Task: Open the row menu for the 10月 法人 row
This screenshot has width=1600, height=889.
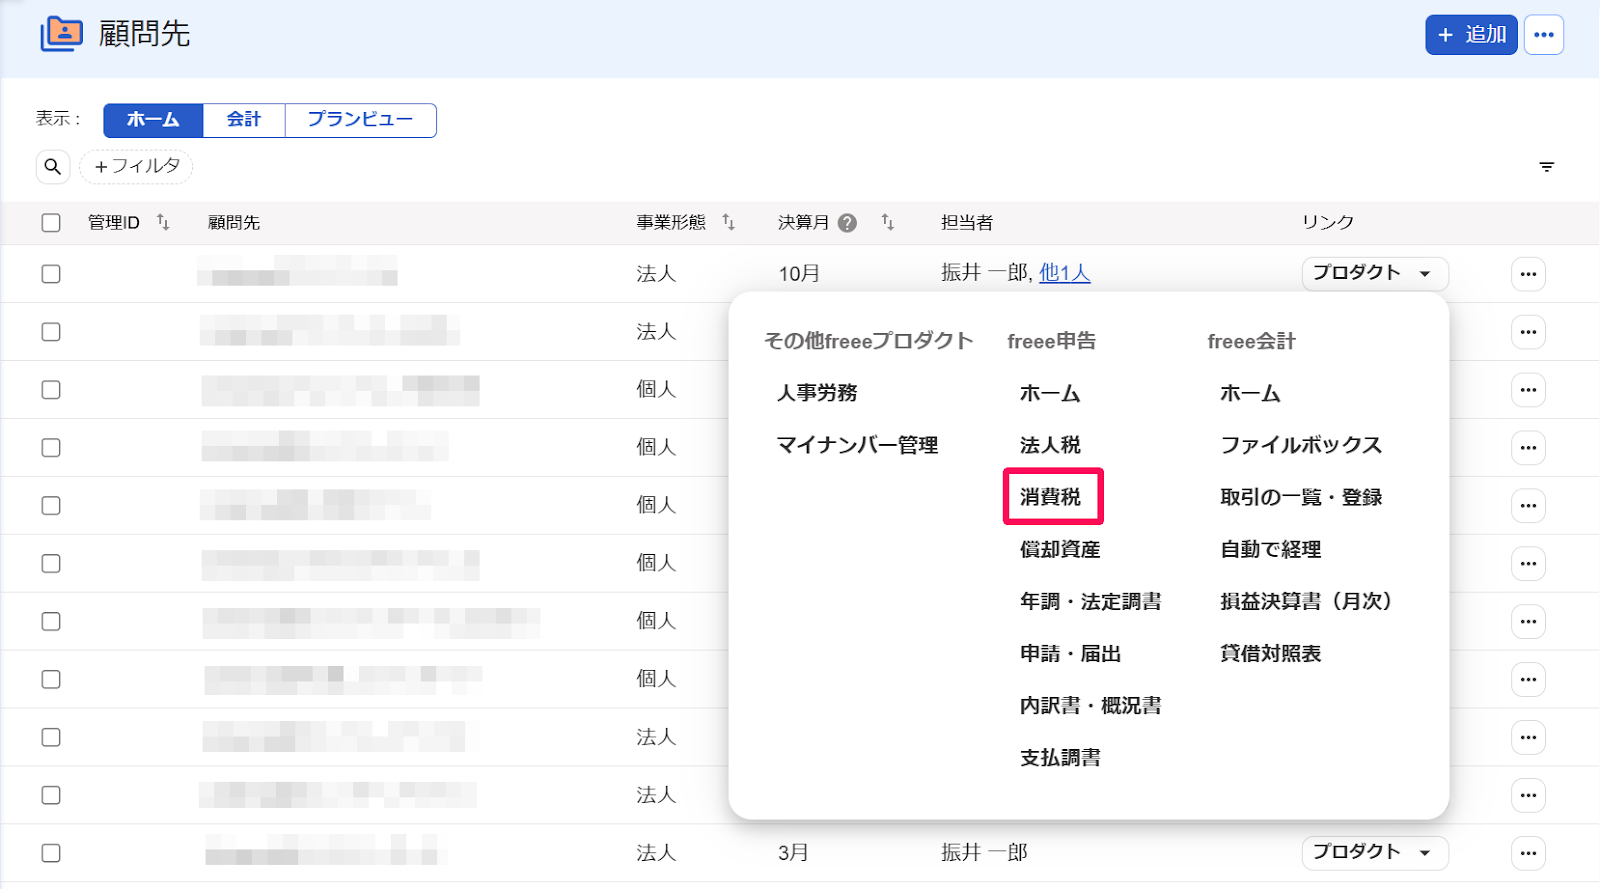Action: (1528, 274)
